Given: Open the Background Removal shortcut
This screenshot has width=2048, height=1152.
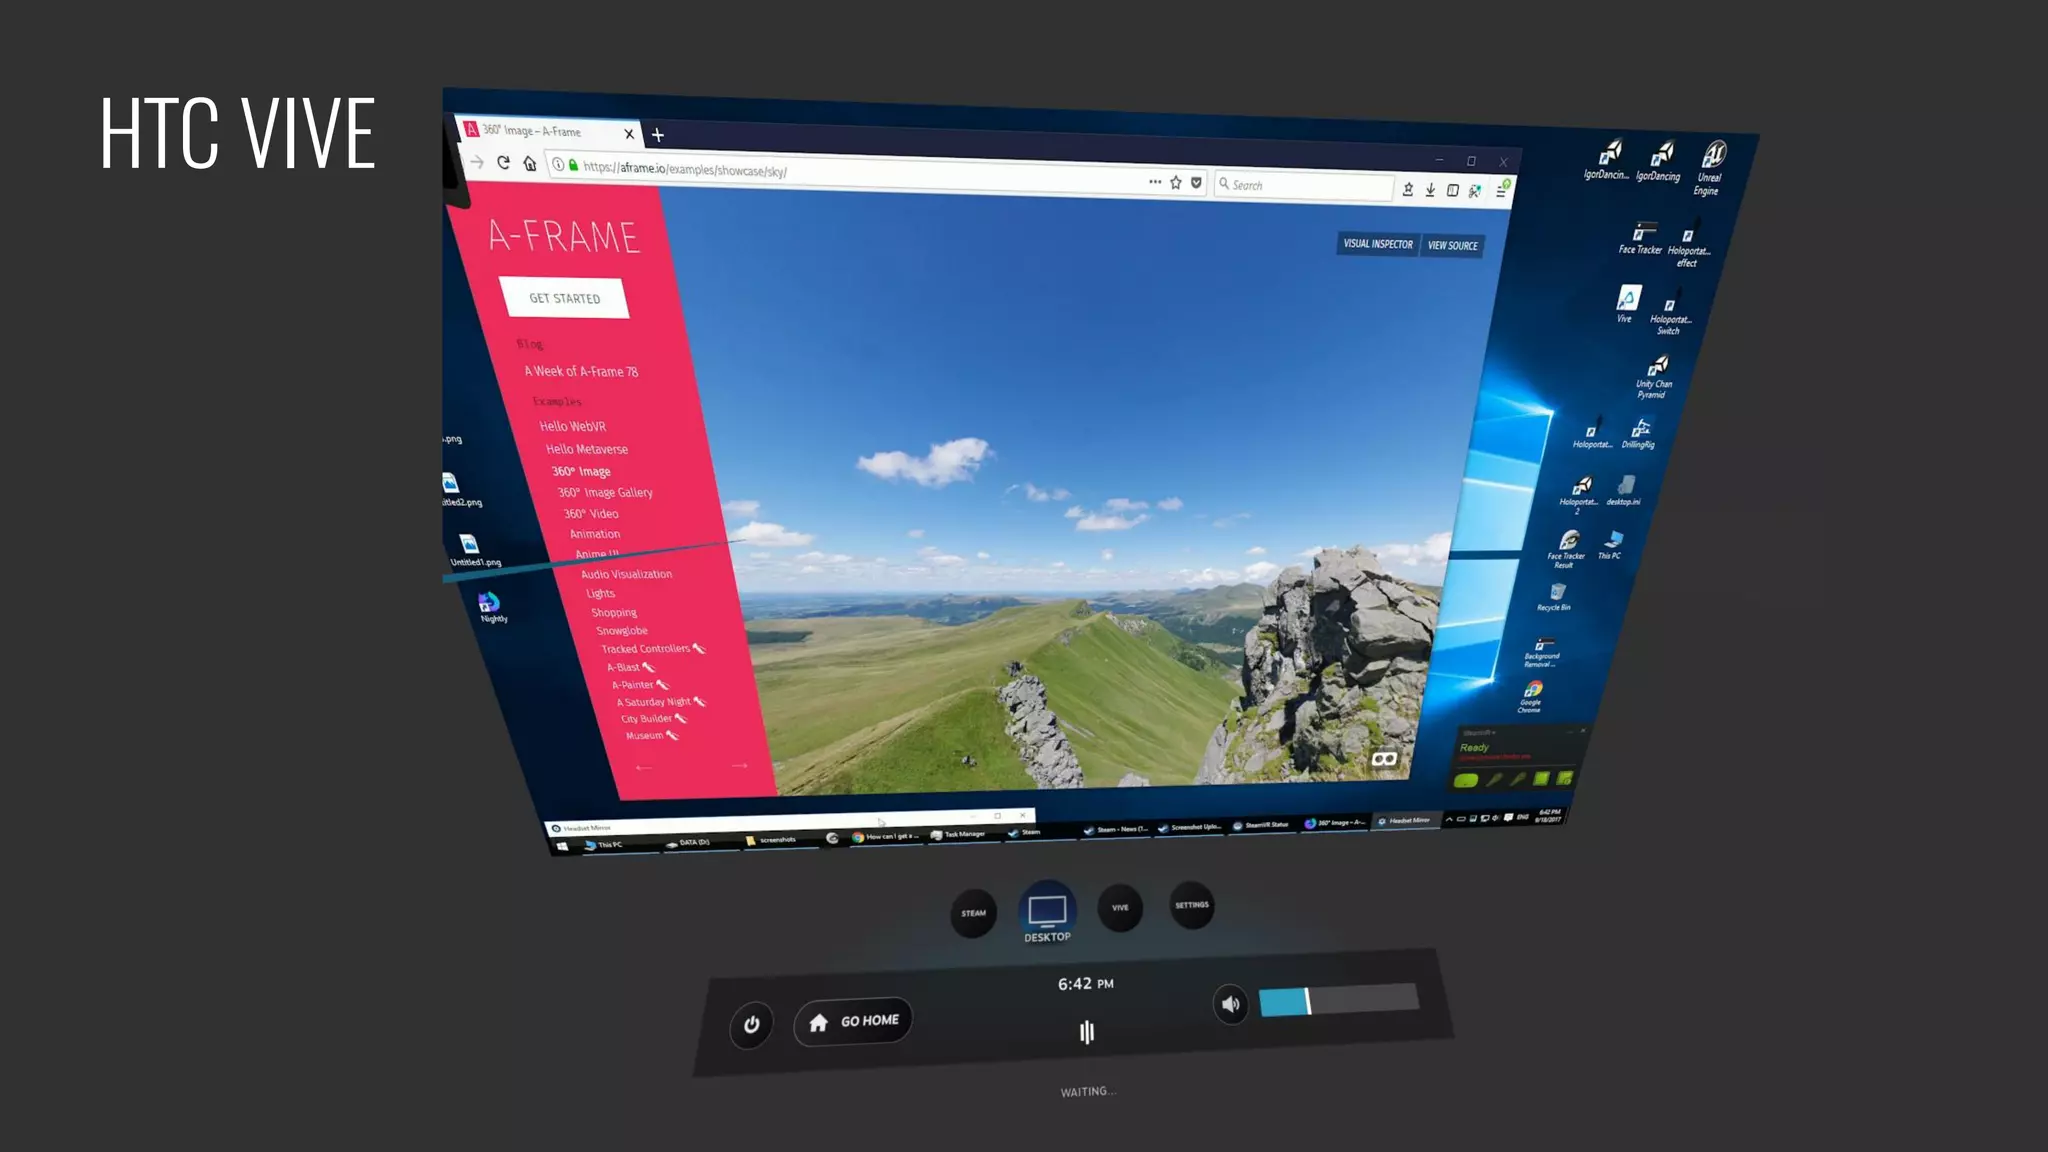Looking at the screenshot, I should point(1542,653).
